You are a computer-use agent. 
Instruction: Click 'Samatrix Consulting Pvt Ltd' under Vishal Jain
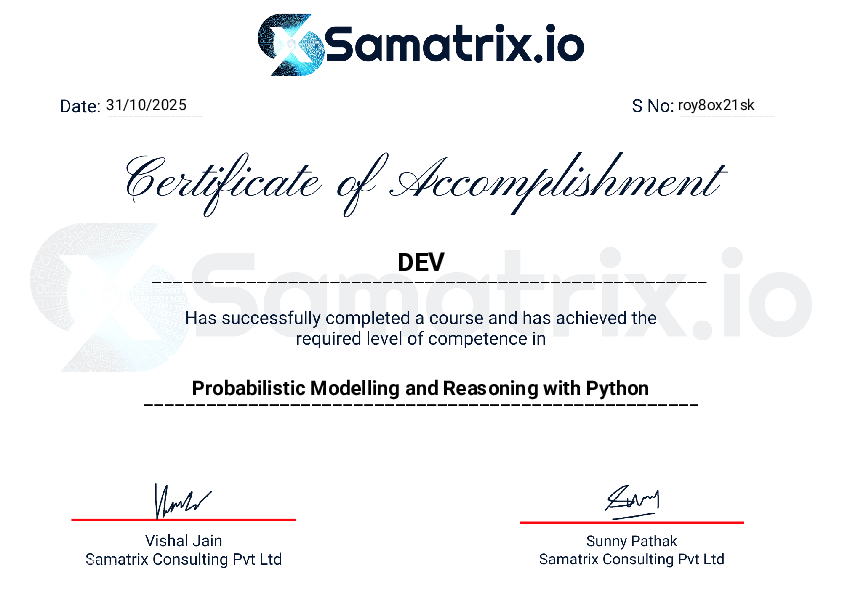point(183,559)
